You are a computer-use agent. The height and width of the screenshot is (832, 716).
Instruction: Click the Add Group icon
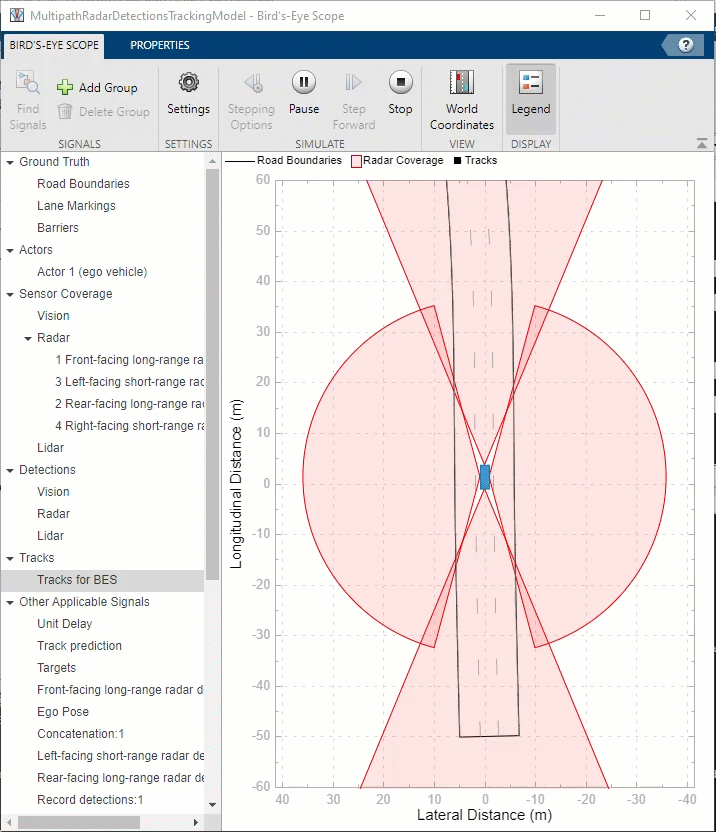pyautogui.click(x=65, y=88)
